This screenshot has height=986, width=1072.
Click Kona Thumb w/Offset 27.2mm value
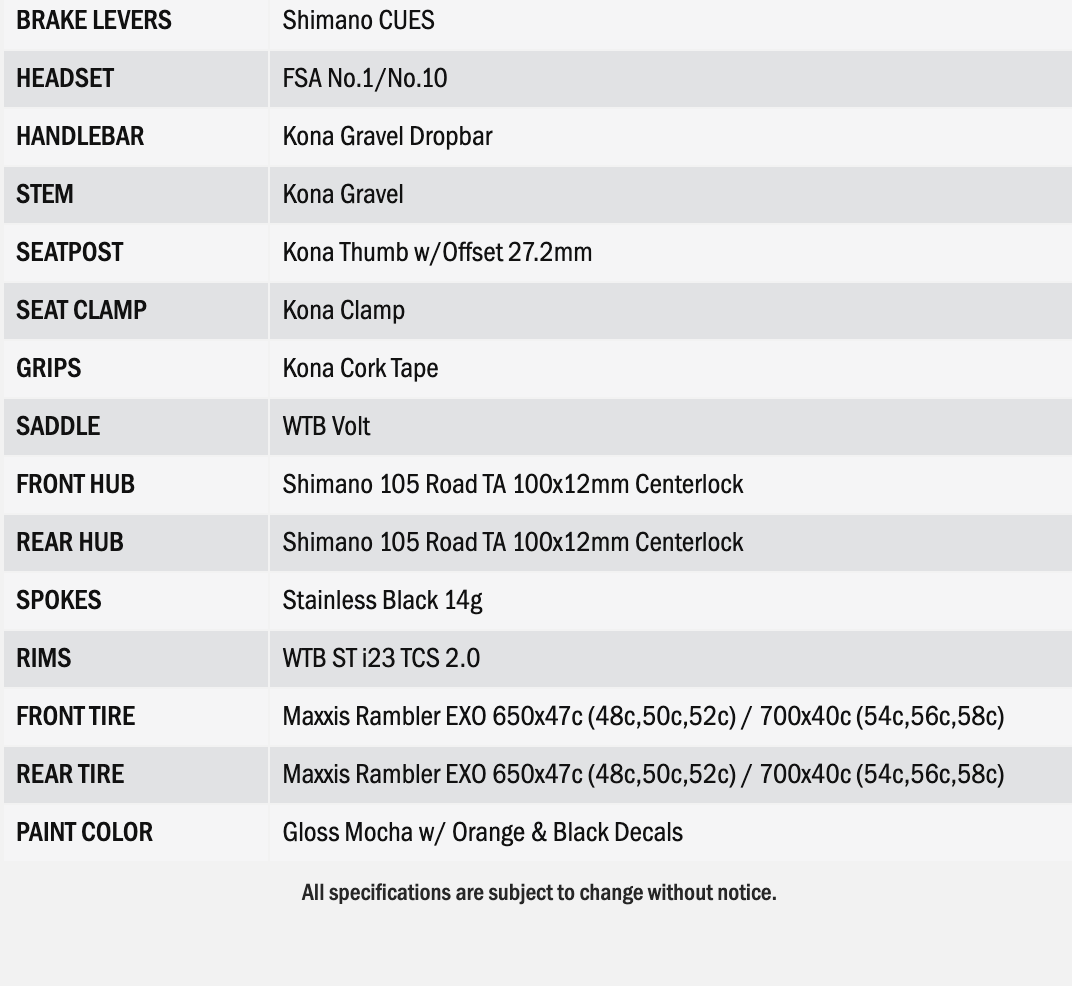tap(437, 253)
